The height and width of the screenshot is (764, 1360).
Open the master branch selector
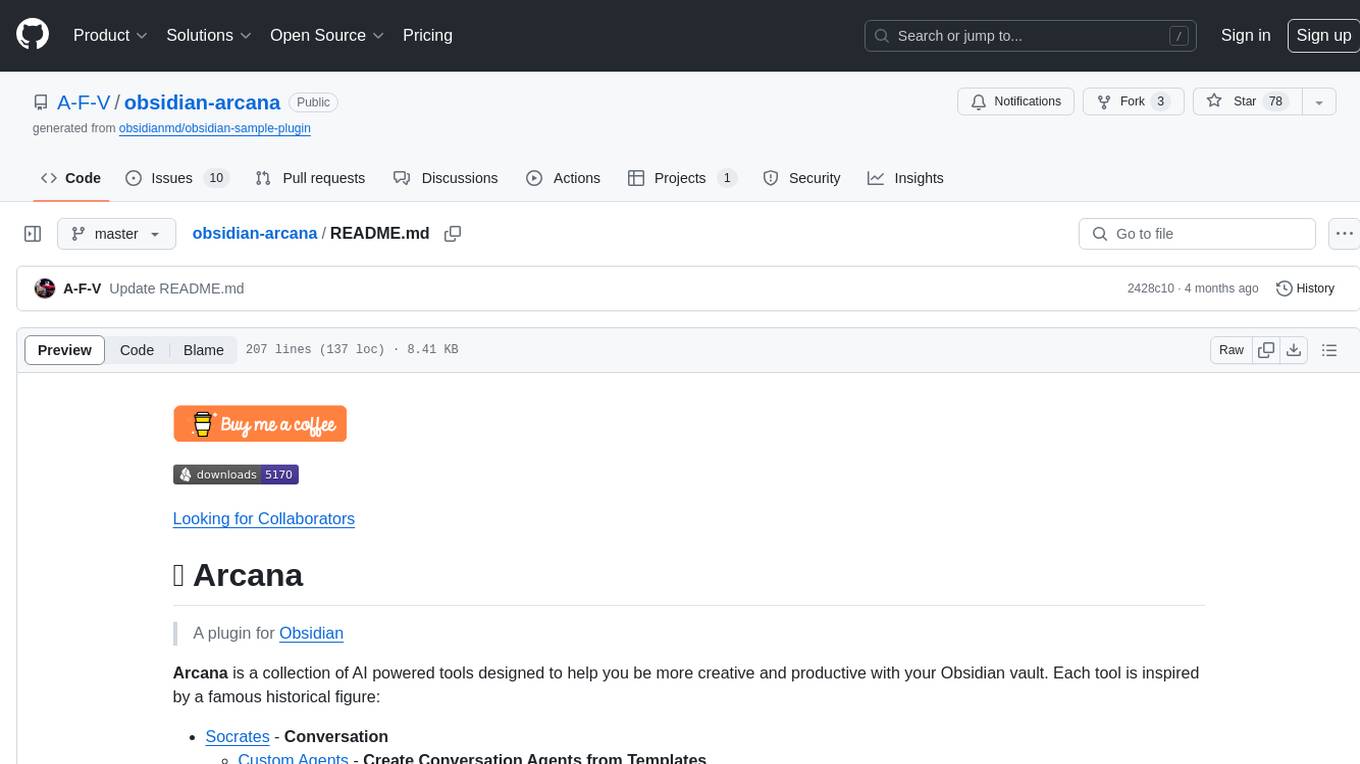[x=116, y=234]
